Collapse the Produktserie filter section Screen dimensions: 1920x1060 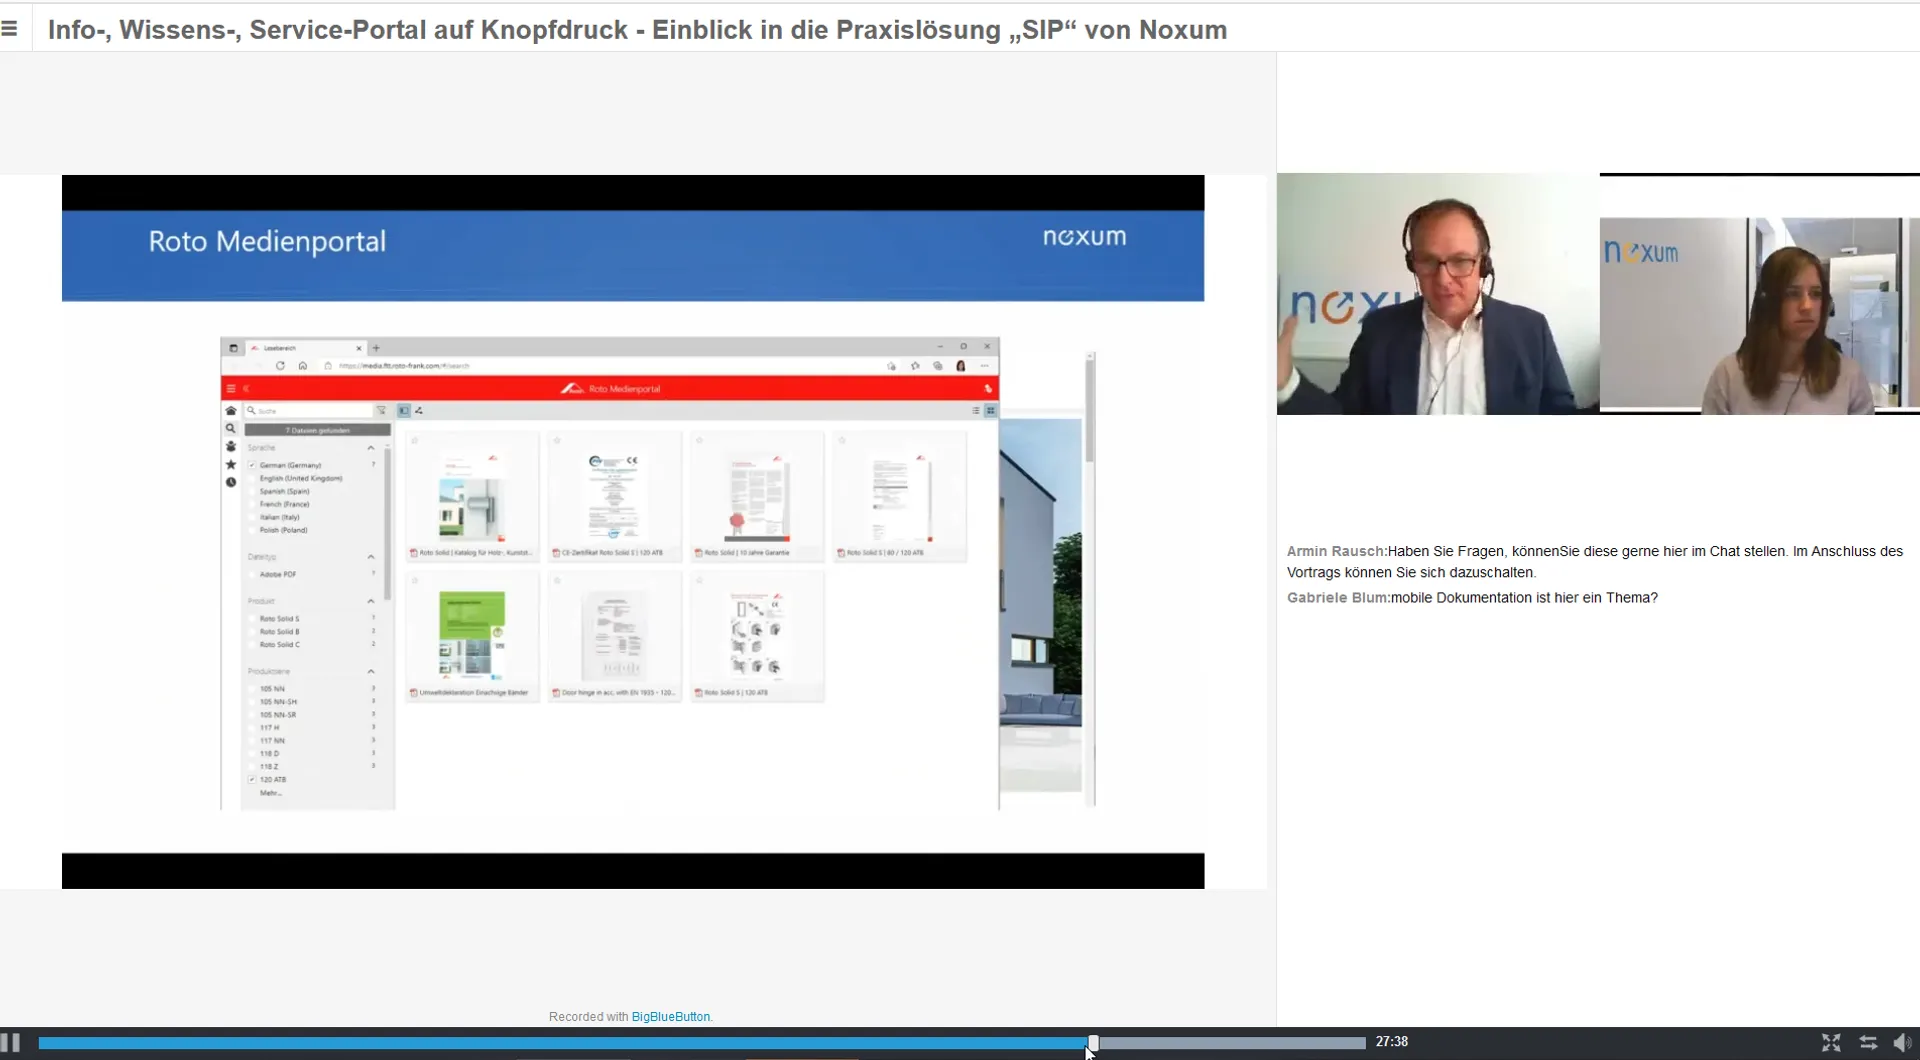pos(371,671)
